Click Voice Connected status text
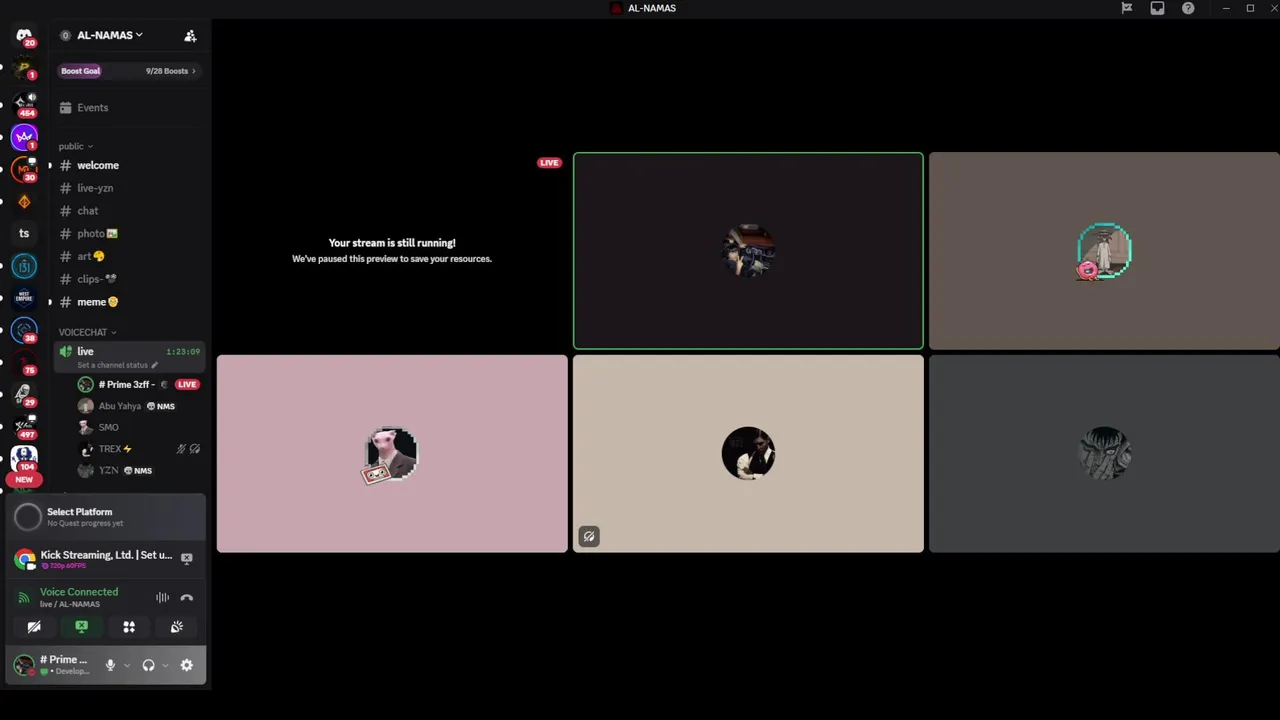Image resolution: width=1280 pixels, height=720 pixels. 79,592
